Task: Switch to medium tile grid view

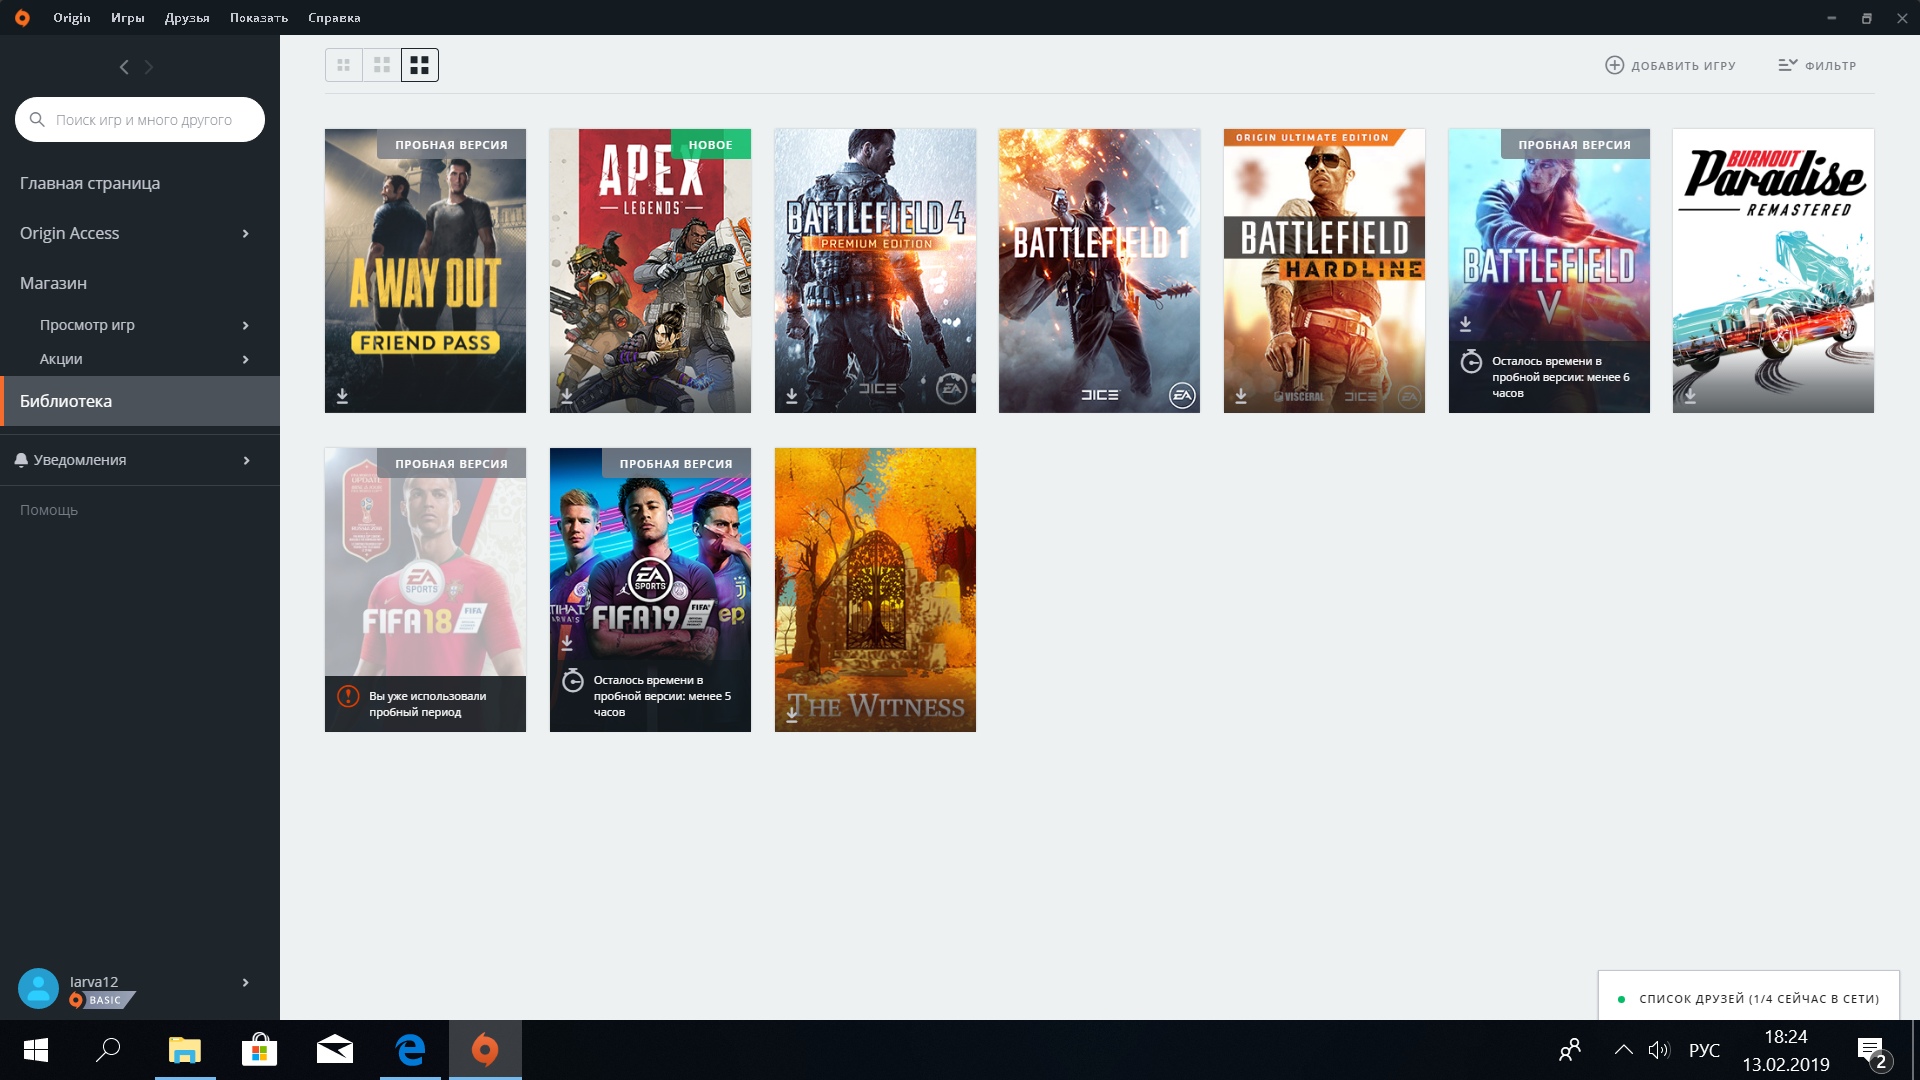Action: coord(382,65)
